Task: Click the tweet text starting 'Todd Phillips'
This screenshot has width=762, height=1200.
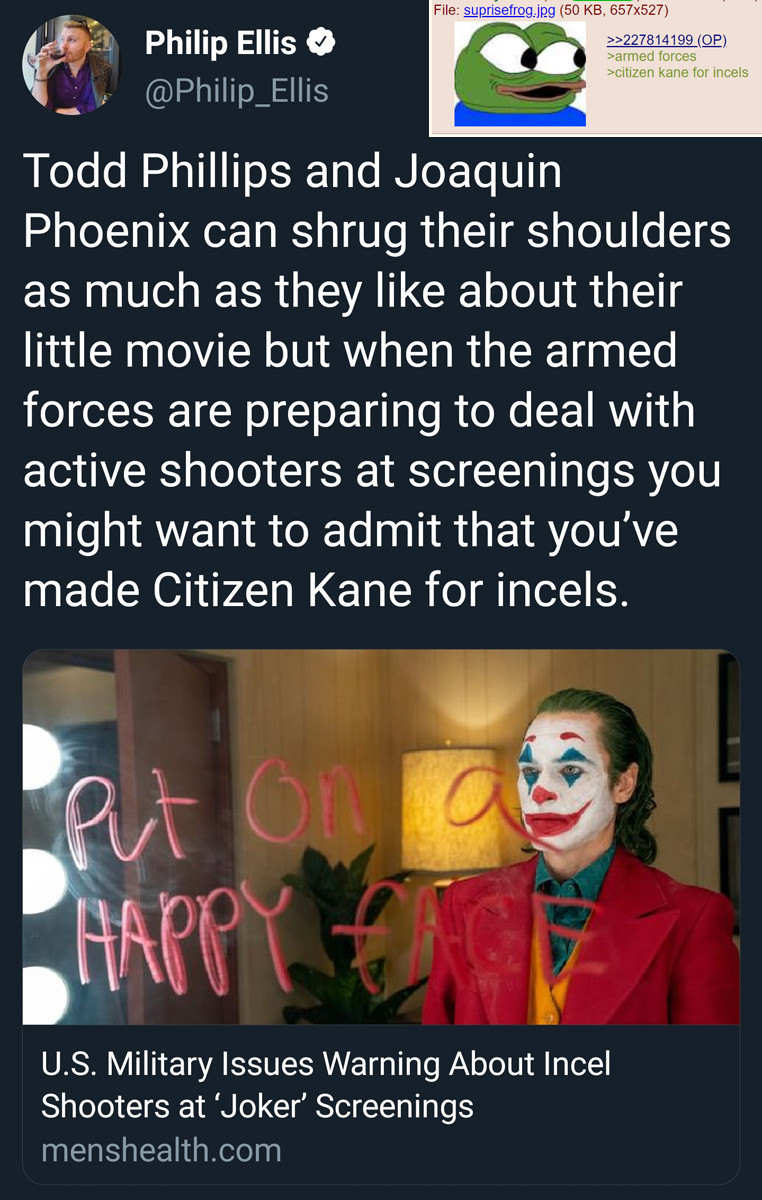Action: (x=377, y=382)
